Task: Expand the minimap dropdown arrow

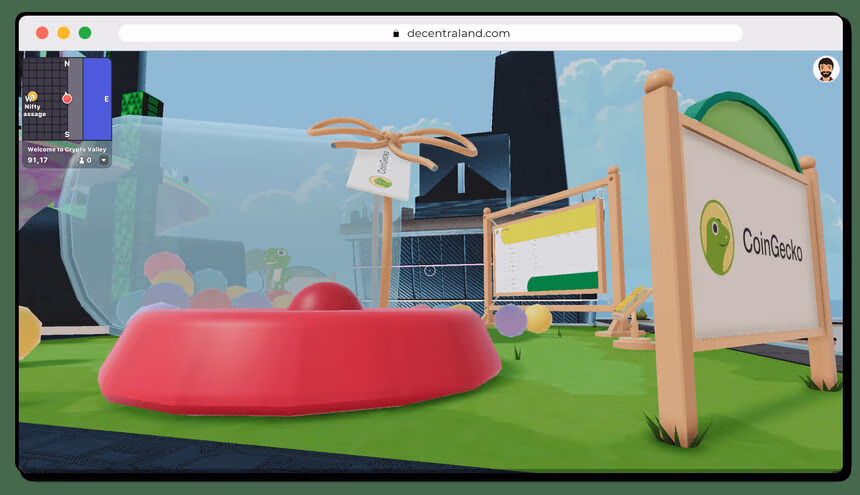Action: (x=102, y=160)
